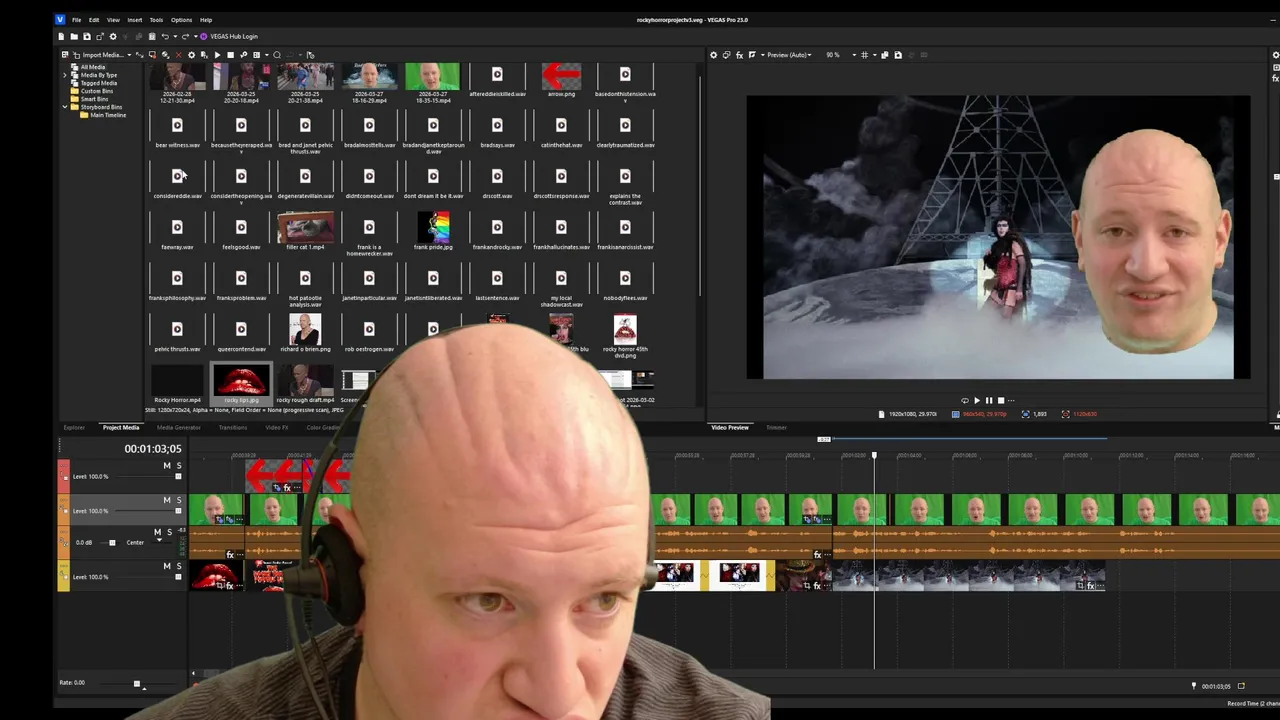Copy preview snapshot to clipboard
The height and width of the screenshot is (720, 1280).
885,55
